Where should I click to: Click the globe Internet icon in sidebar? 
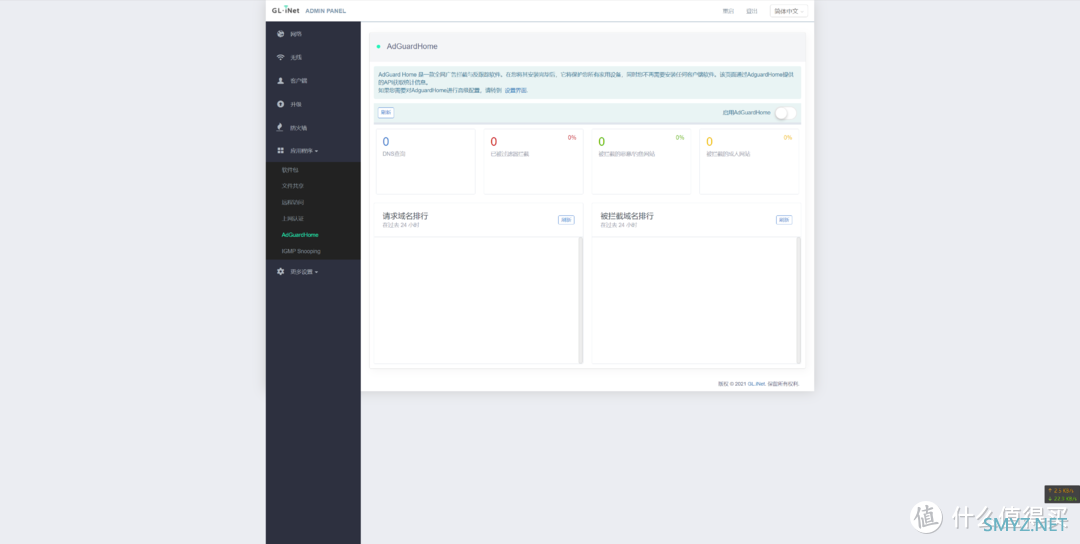280,34
